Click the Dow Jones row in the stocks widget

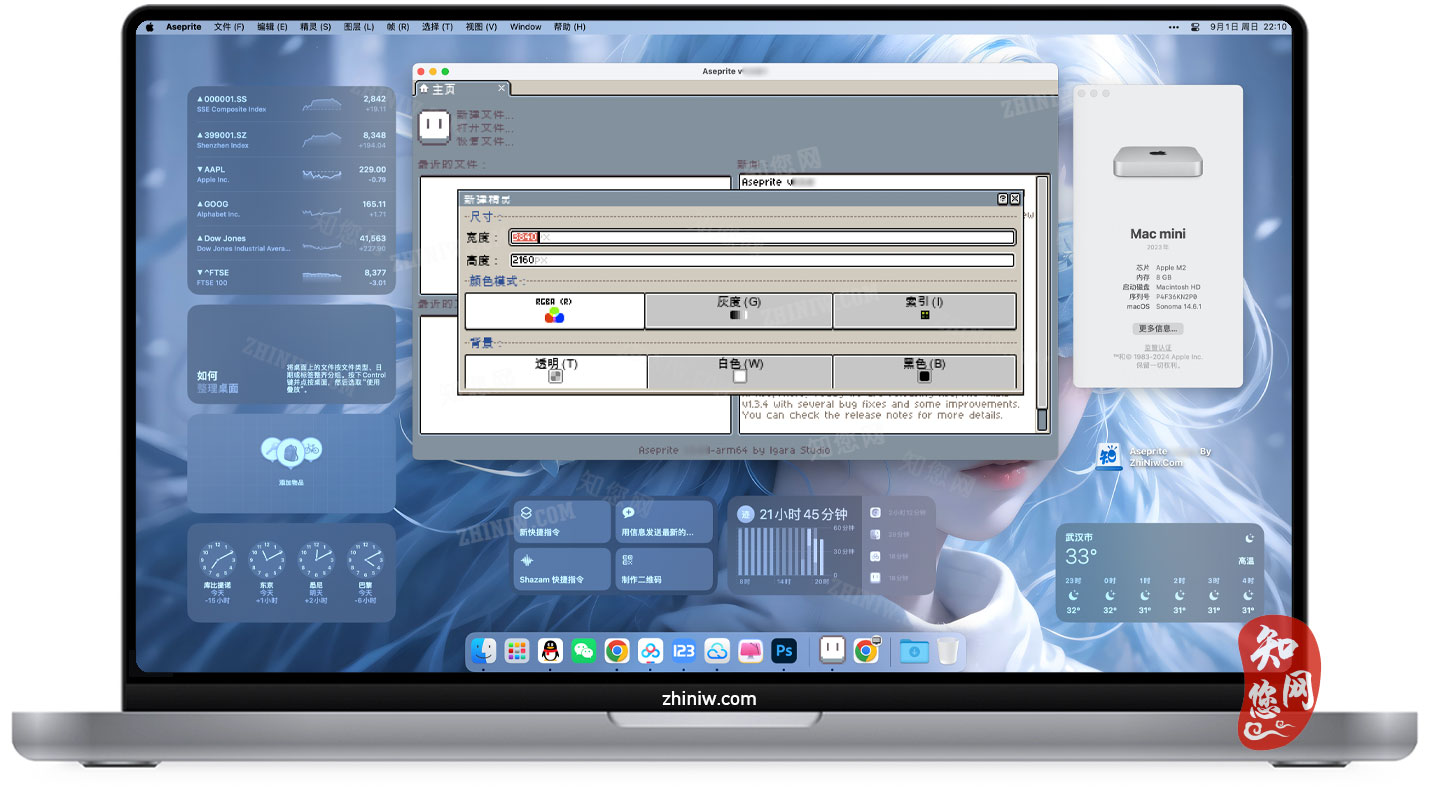291,243
